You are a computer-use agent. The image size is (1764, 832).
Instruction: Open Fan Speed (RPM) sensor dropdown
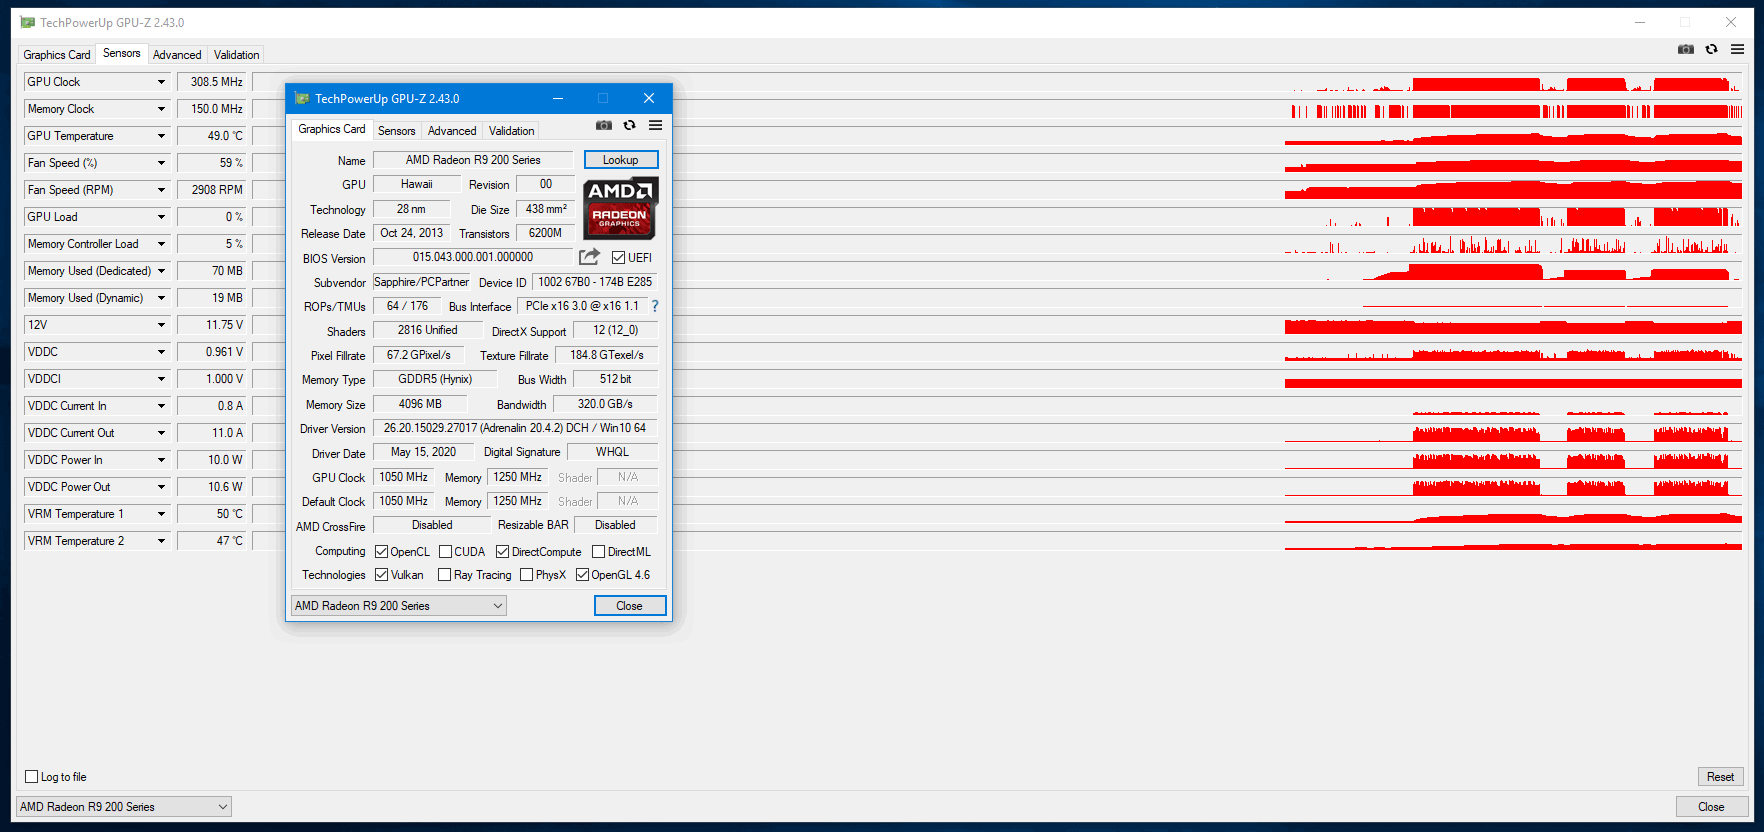point(161,190)
